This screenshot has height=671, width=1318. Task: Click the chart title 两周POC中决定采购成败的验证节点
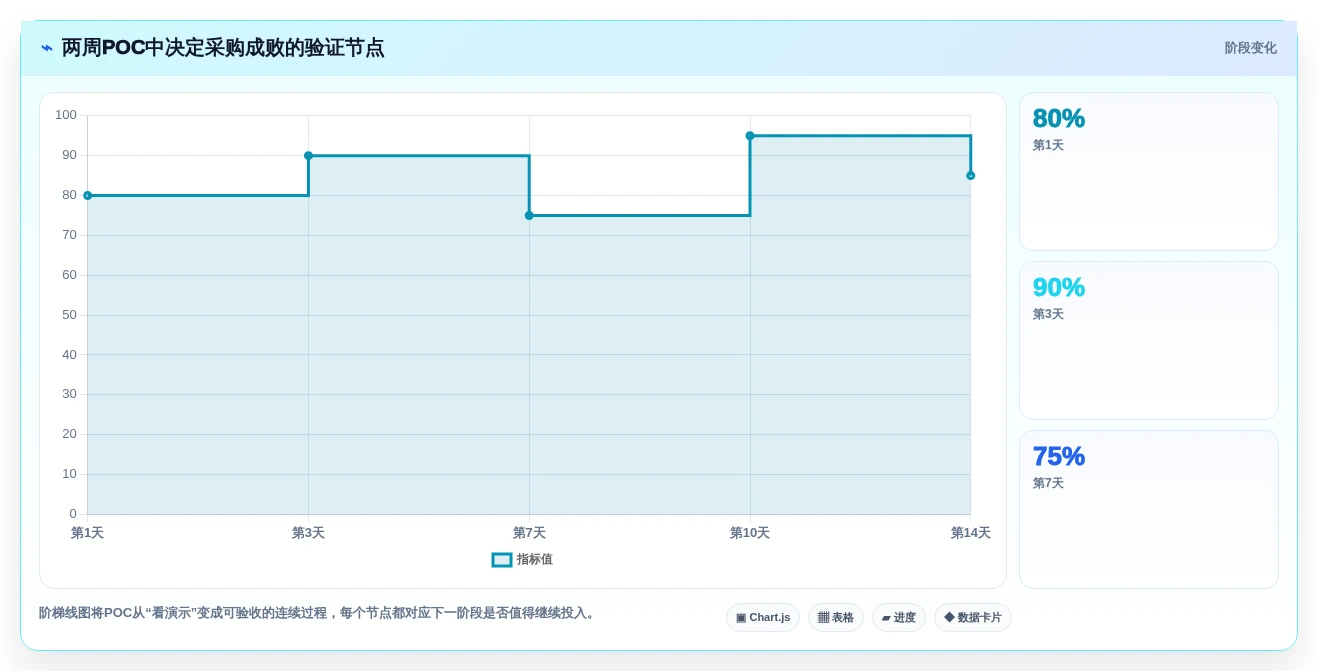coord(223,48)
